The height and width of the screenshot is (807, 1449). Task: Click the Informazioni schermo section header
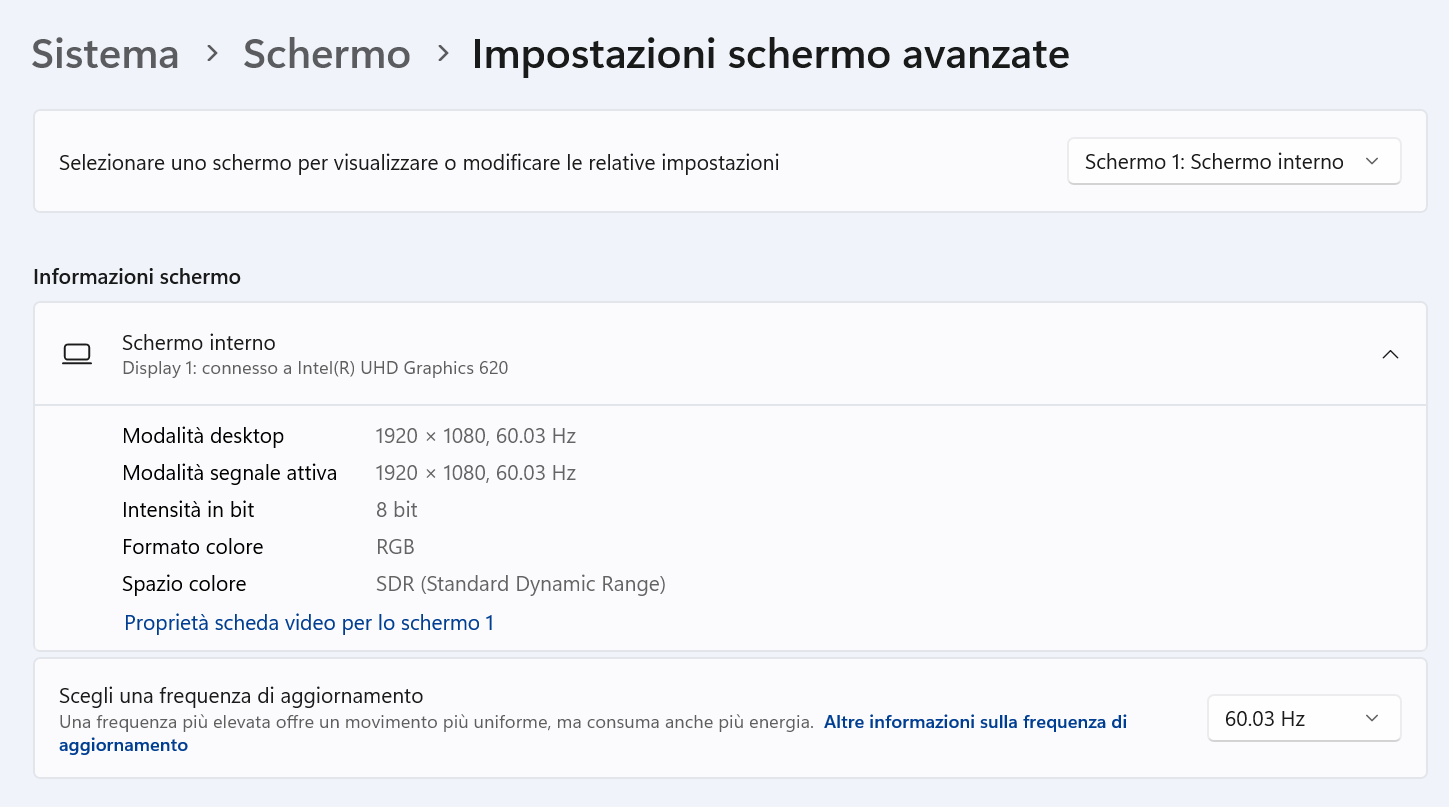point(137,276)
